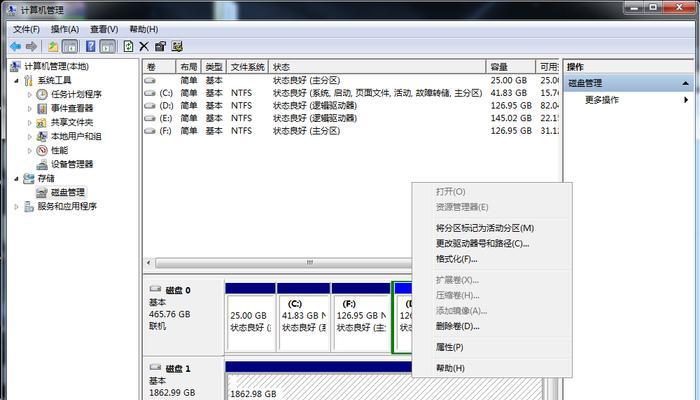This screenshot has width=700, height=400.
Task: Click the 145.02 GB capacity cell
Action: point(511,118)
